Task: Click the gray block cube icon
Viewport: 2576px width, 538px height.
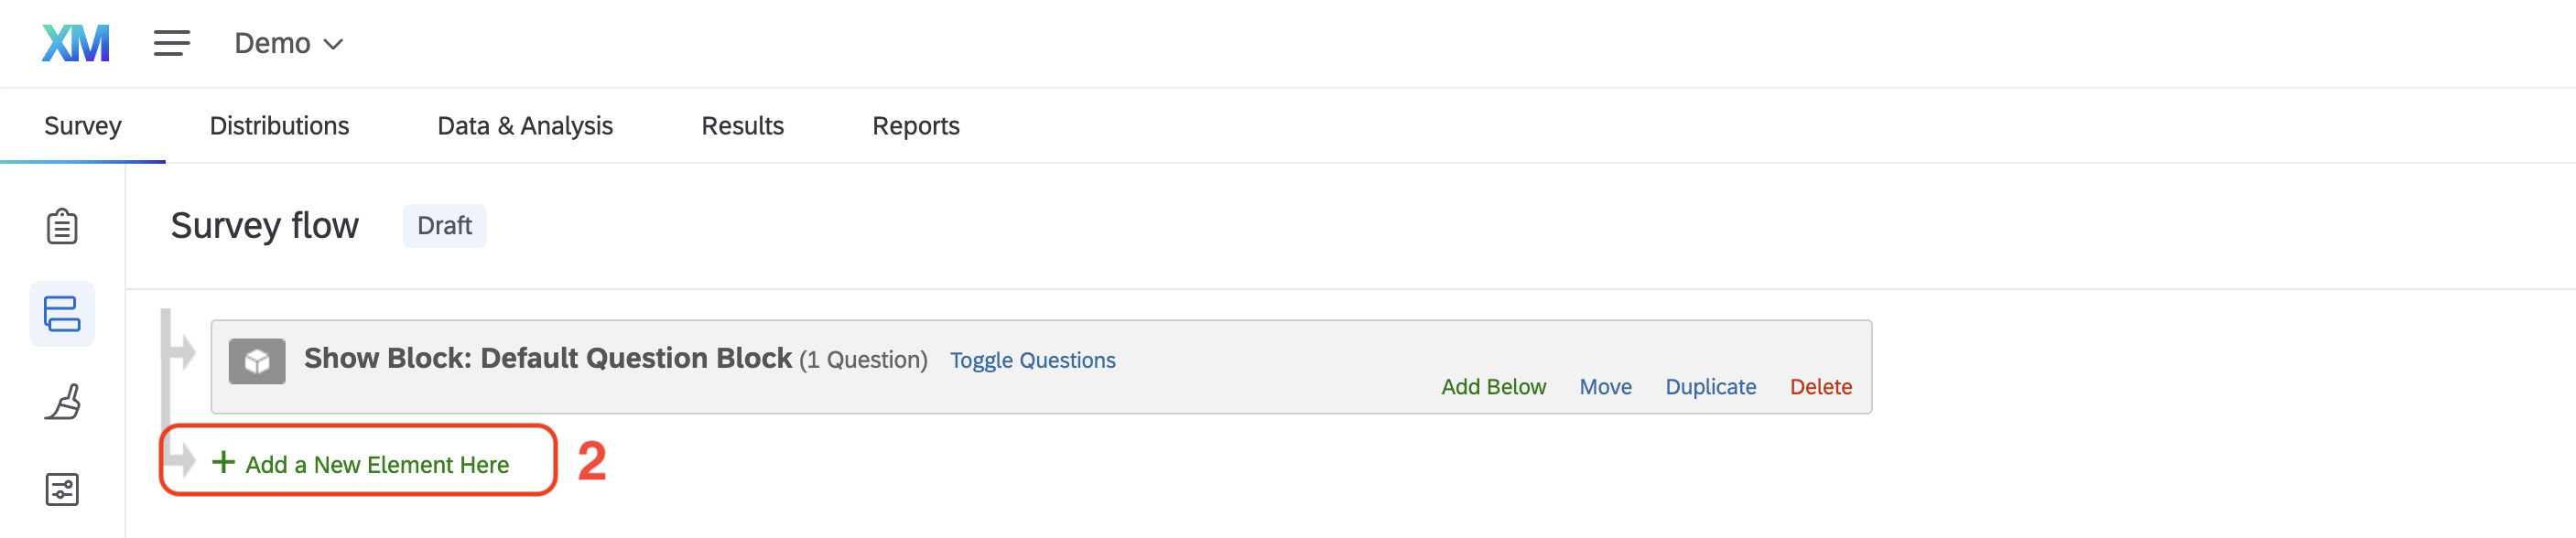Action: pyautogui.click(x=257, y=361)
